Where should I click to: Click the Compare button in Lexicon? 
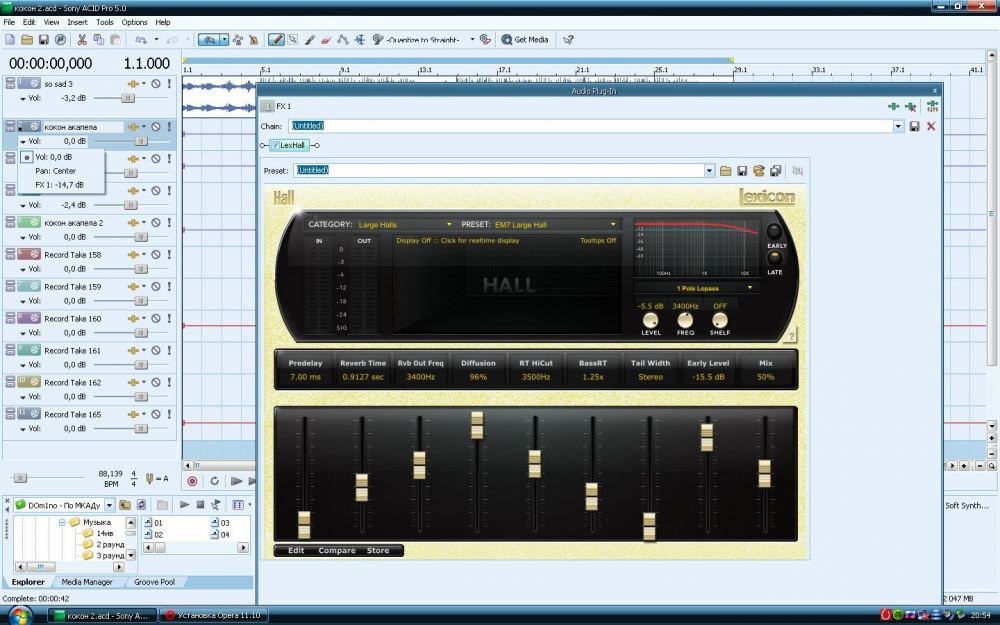(x=337, y=550)
